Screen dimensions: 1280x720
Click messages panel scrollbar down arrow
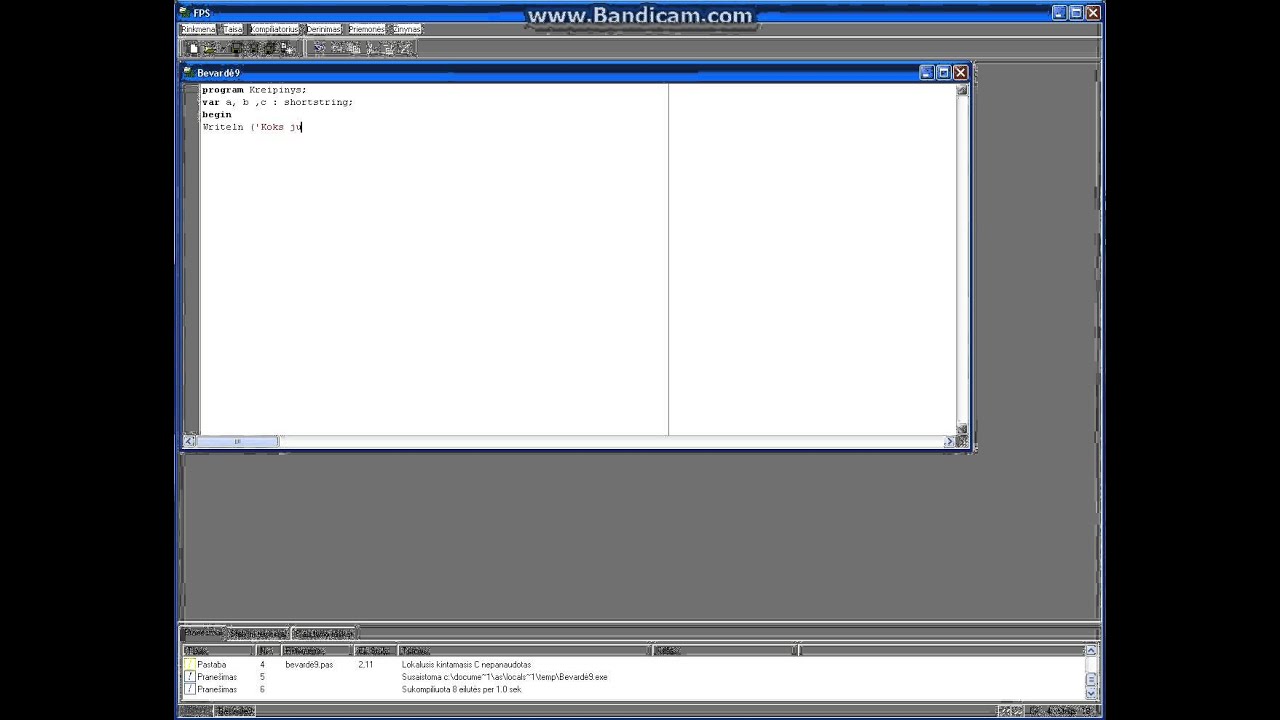pos(1091,693)
